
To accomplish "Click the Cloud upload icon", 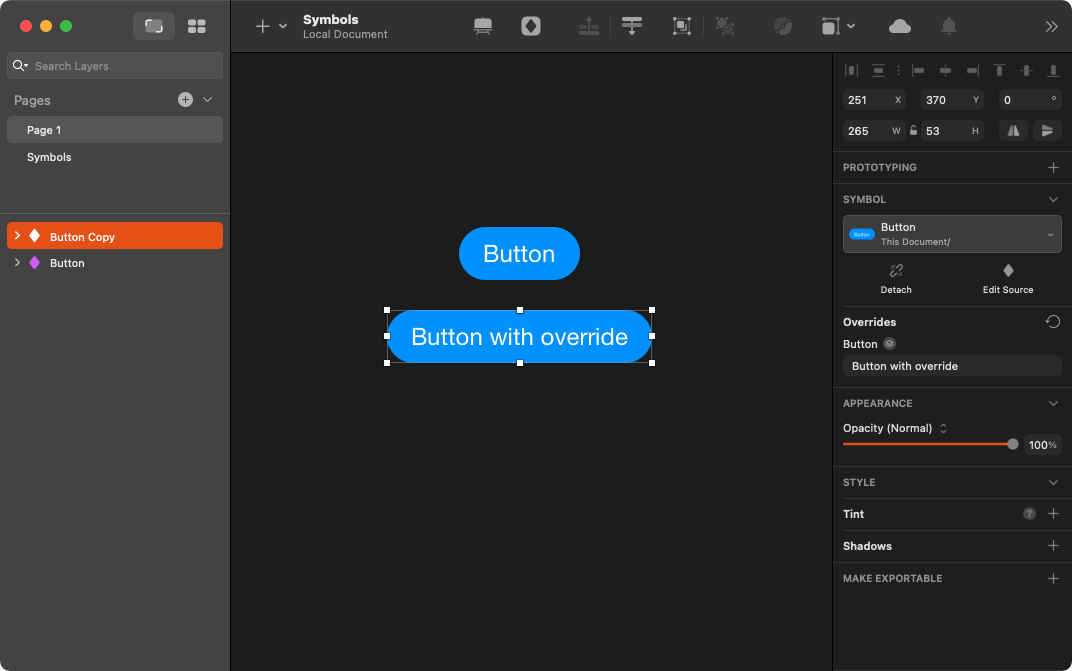I will pyautogui.click(x=900, y=26).
